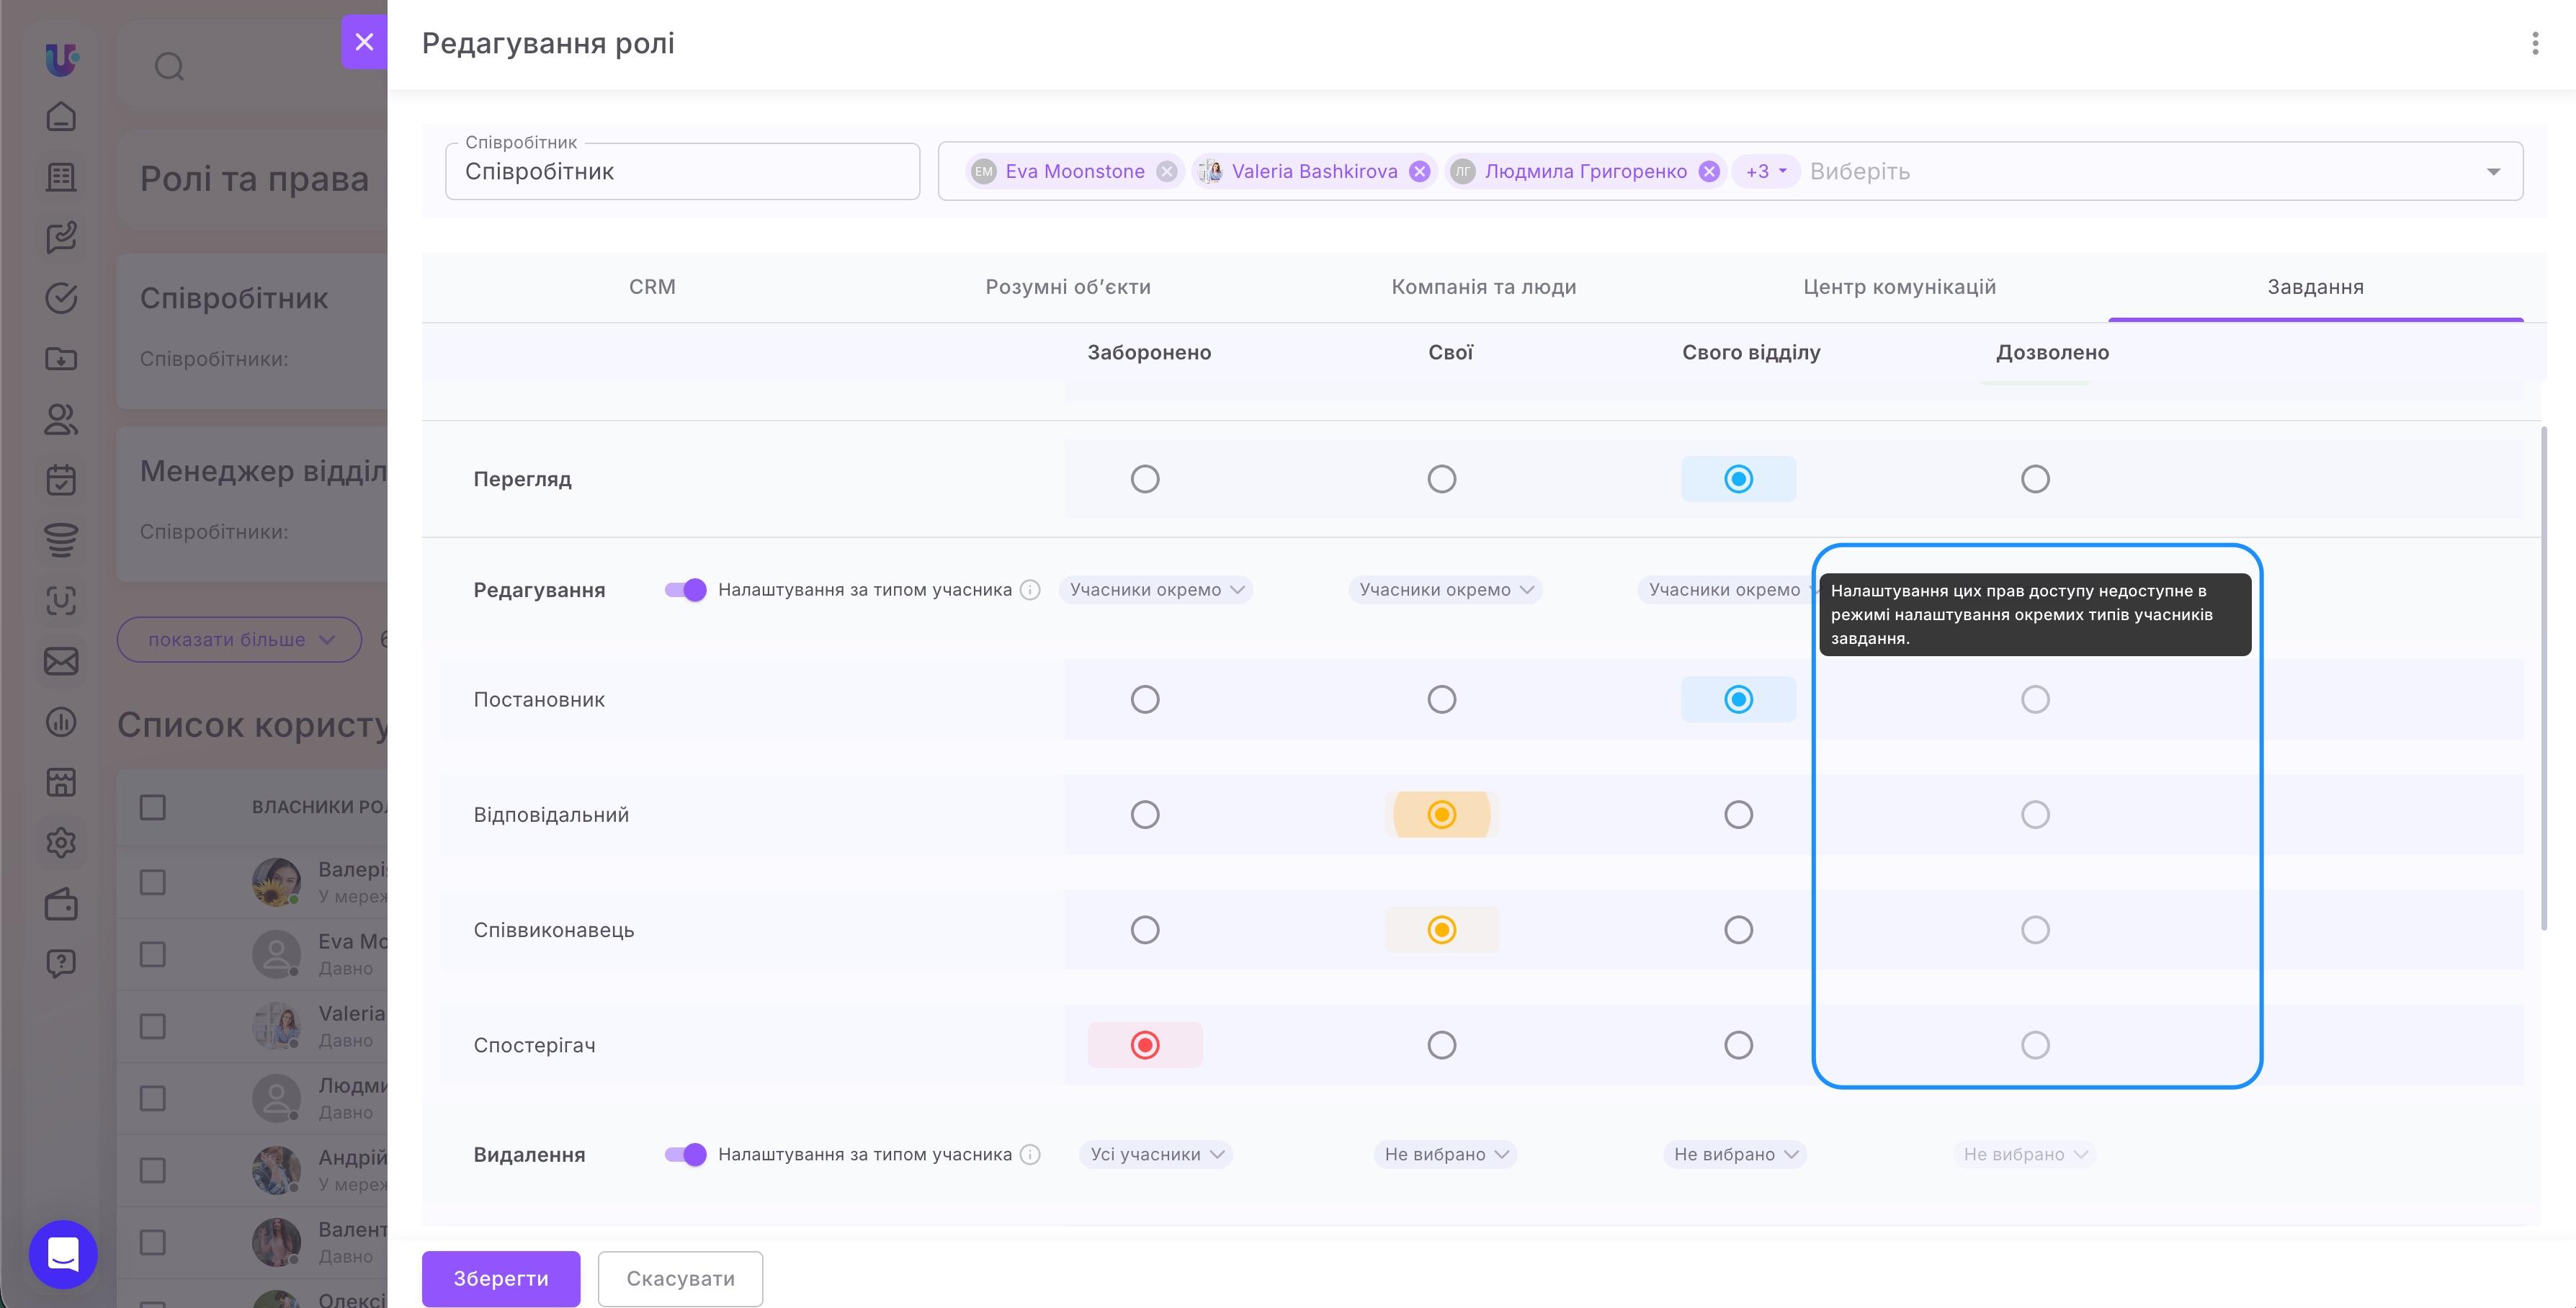The image size is (2576, 1308).
Task: Toggle Редагування participant-type switch
Action: 685,590
